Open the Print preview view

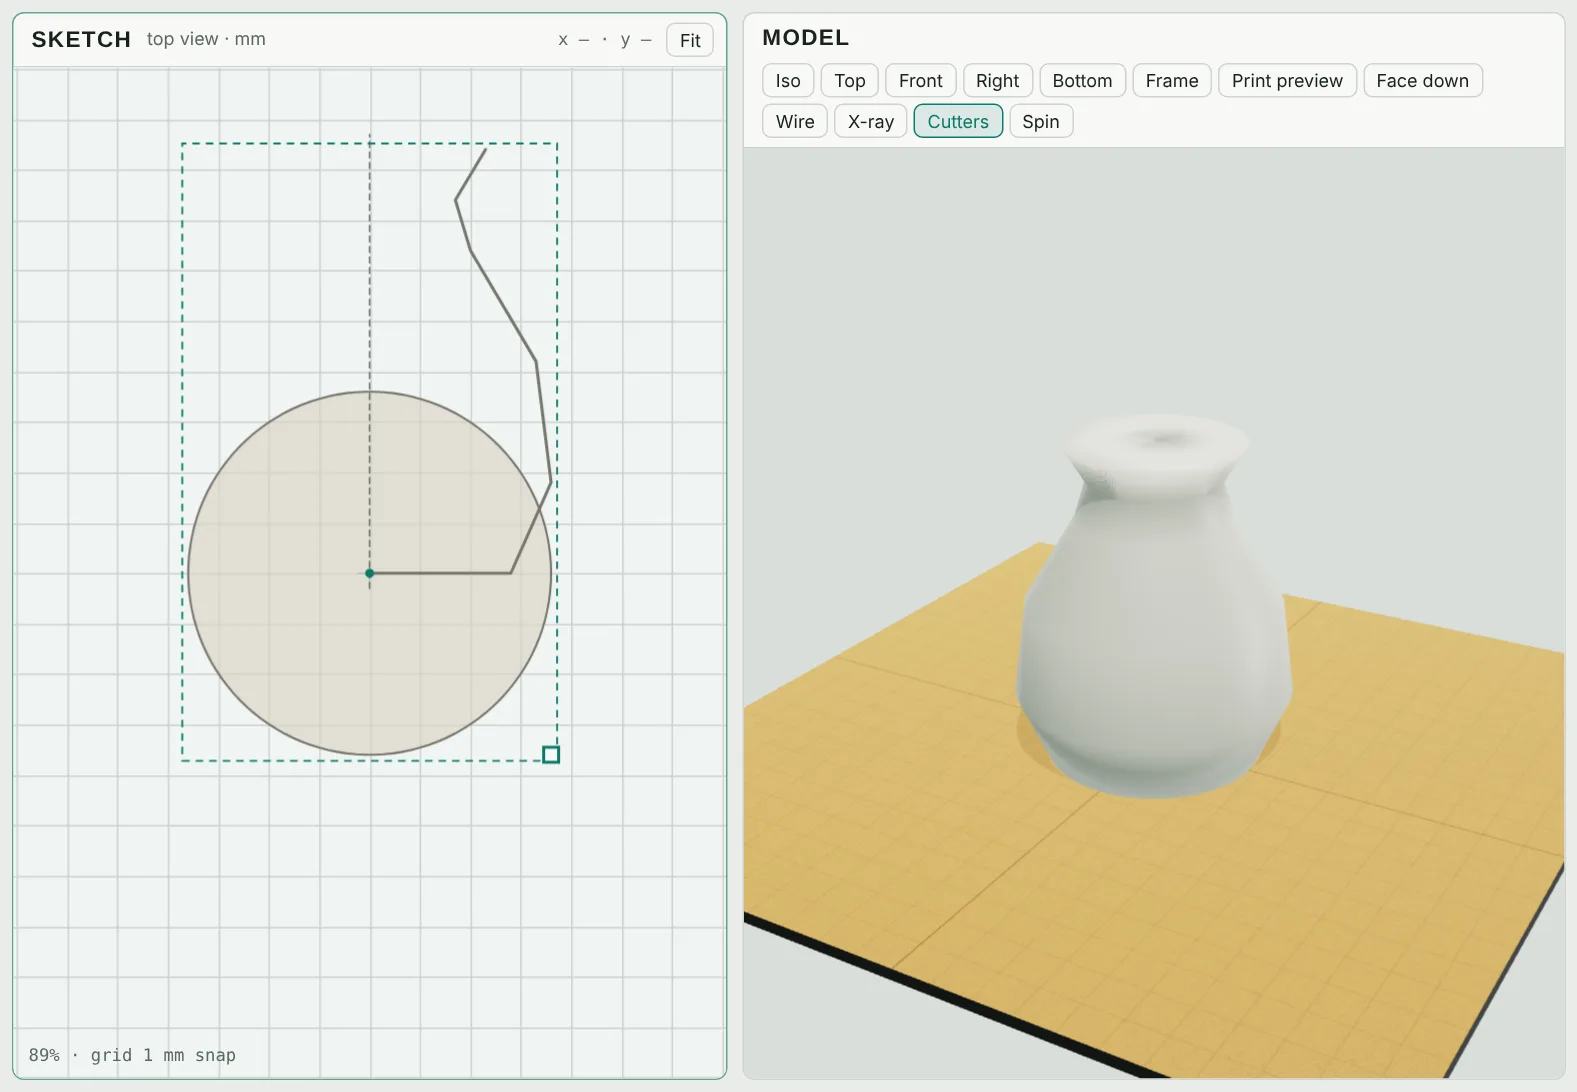tap(1287, 81)
